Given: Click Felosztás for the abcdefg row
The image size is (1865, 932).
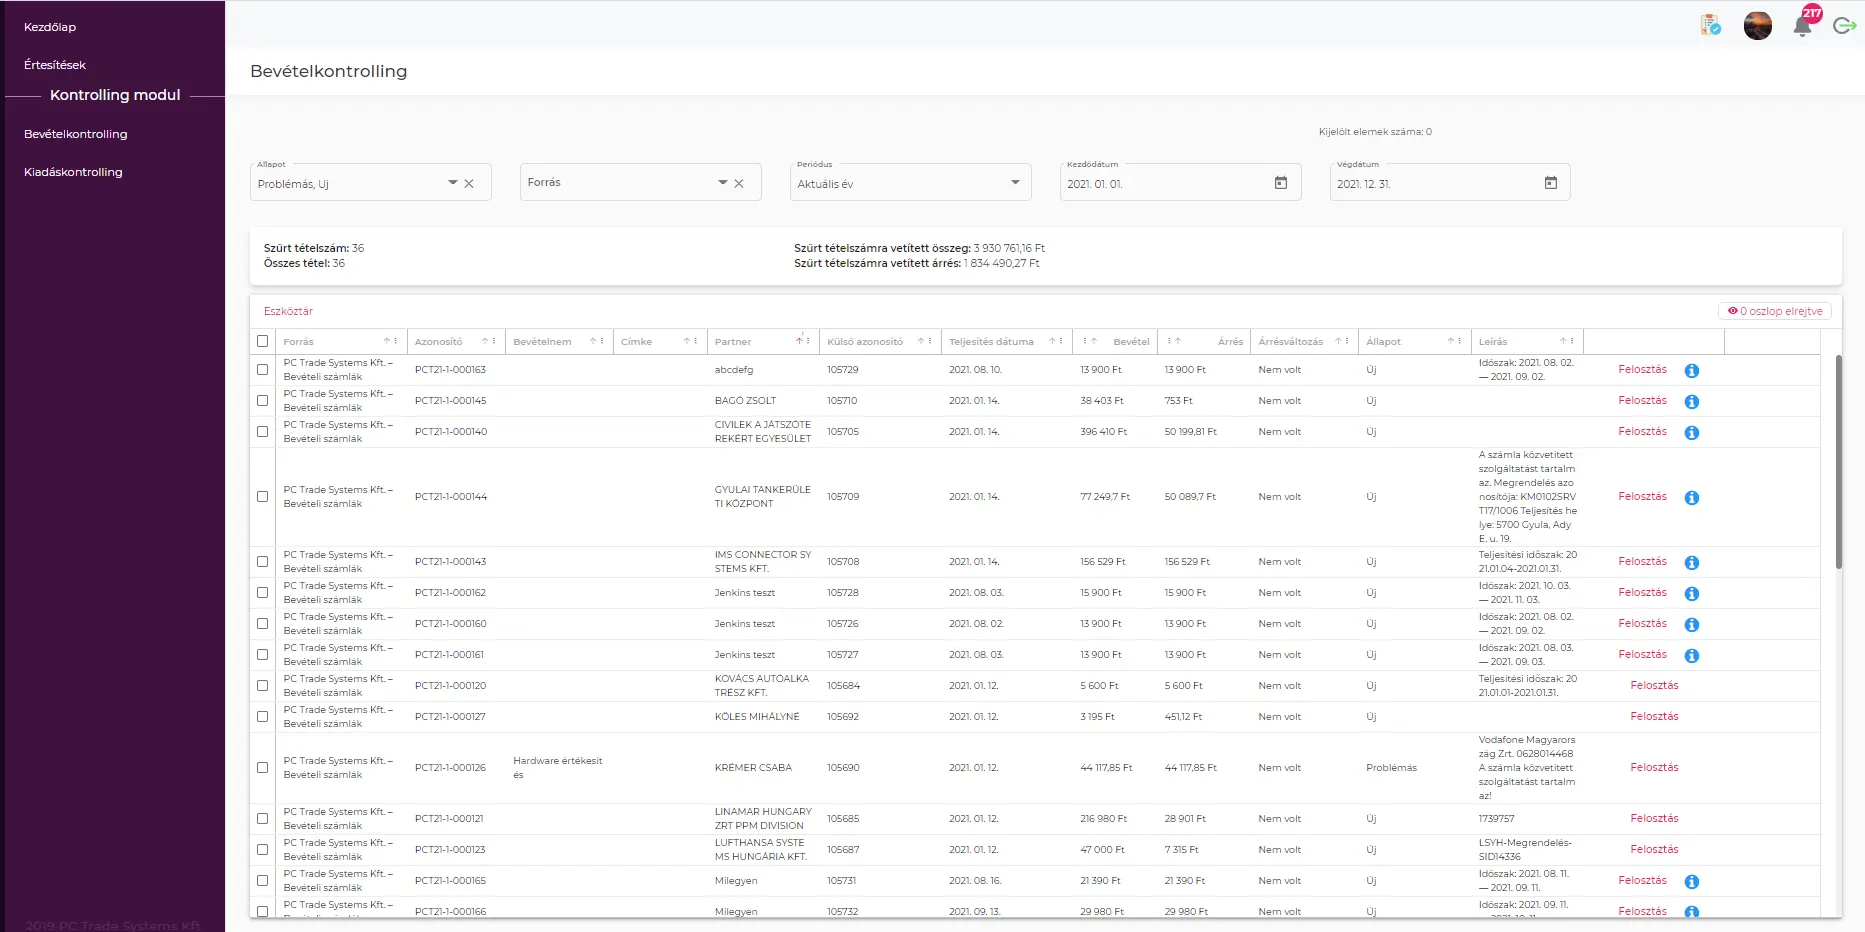Looking at the screenshot, I should pyautogui.click(x=1642, y=369).
